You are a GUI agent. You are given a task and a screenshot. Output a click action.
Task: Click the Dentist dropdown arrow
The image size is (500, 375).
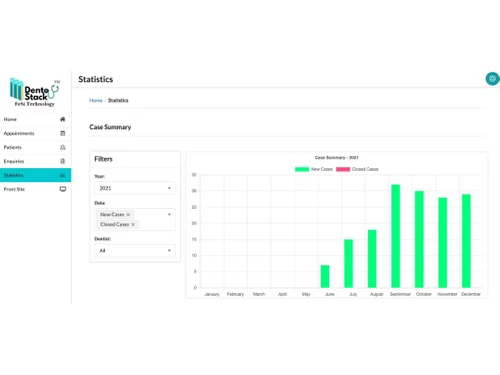pyautogui.click(x=169, y=251)
